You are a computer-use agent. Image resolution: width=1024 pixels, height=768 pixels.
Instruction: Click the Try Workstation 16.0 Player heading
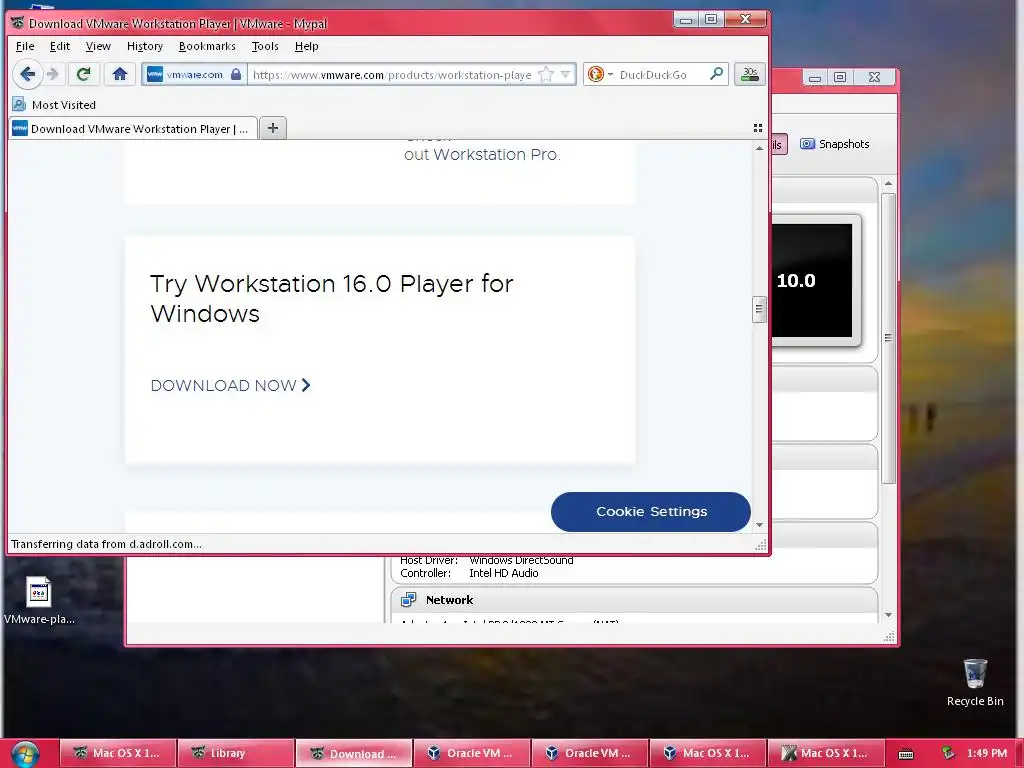331,298
